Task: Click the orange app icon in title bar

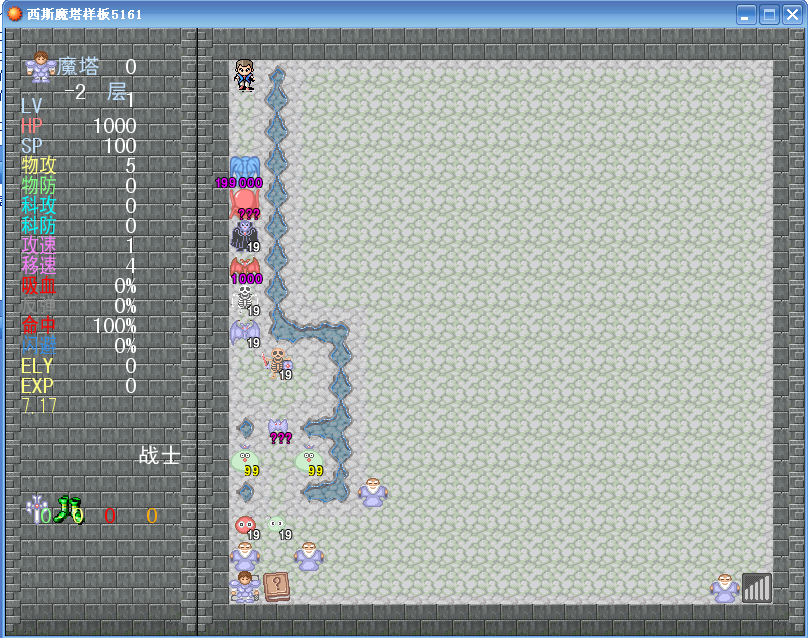Action: click(x=15, y=14)
